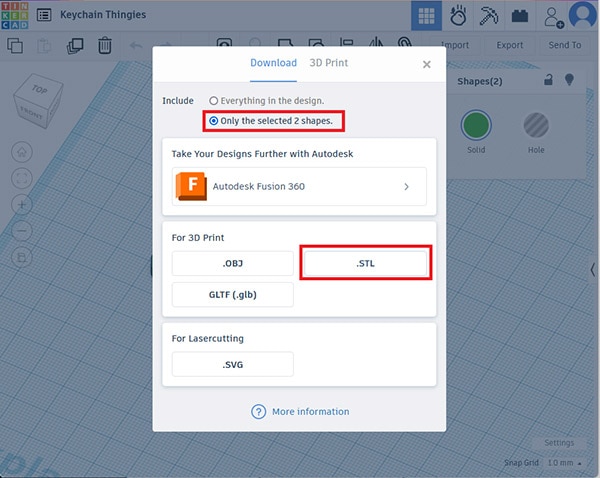600x478 pixels.
Task: Zoom out with the minus icon
Action: click(x=22, y=231)
